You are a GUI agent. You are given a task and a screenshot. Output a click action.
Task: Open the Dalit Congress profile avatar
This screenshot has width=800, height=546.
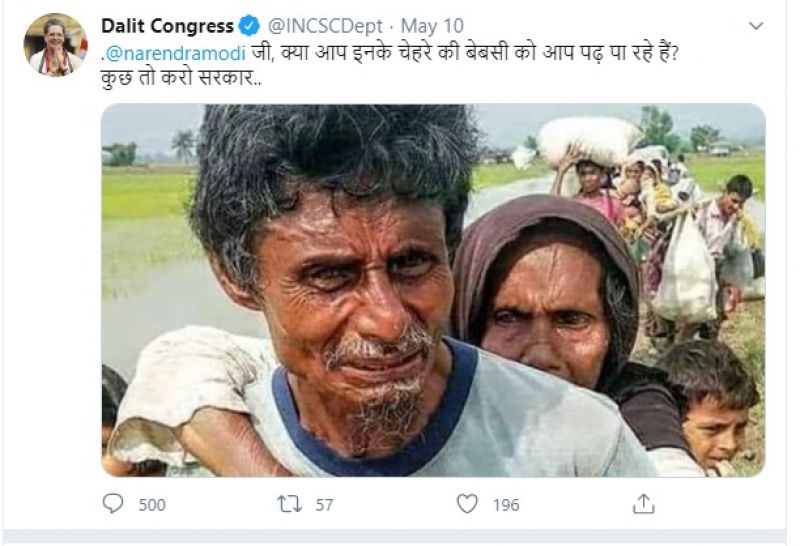click(56, 45)
